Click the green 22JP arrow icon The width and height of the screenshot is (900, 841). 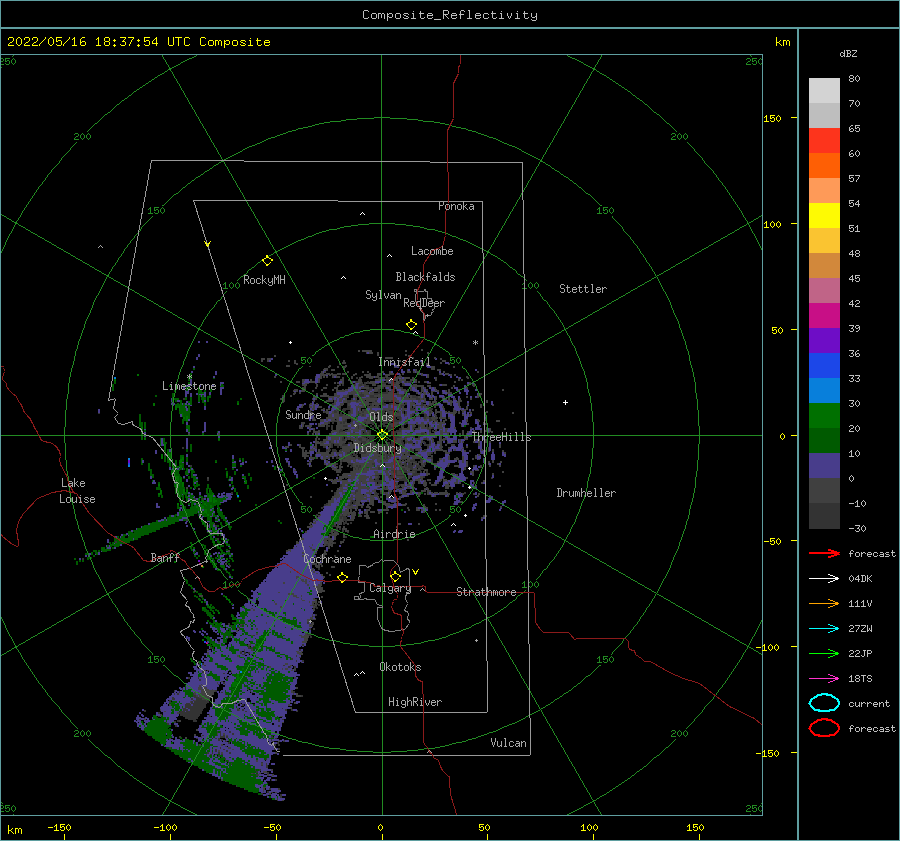tap(824, 653)
